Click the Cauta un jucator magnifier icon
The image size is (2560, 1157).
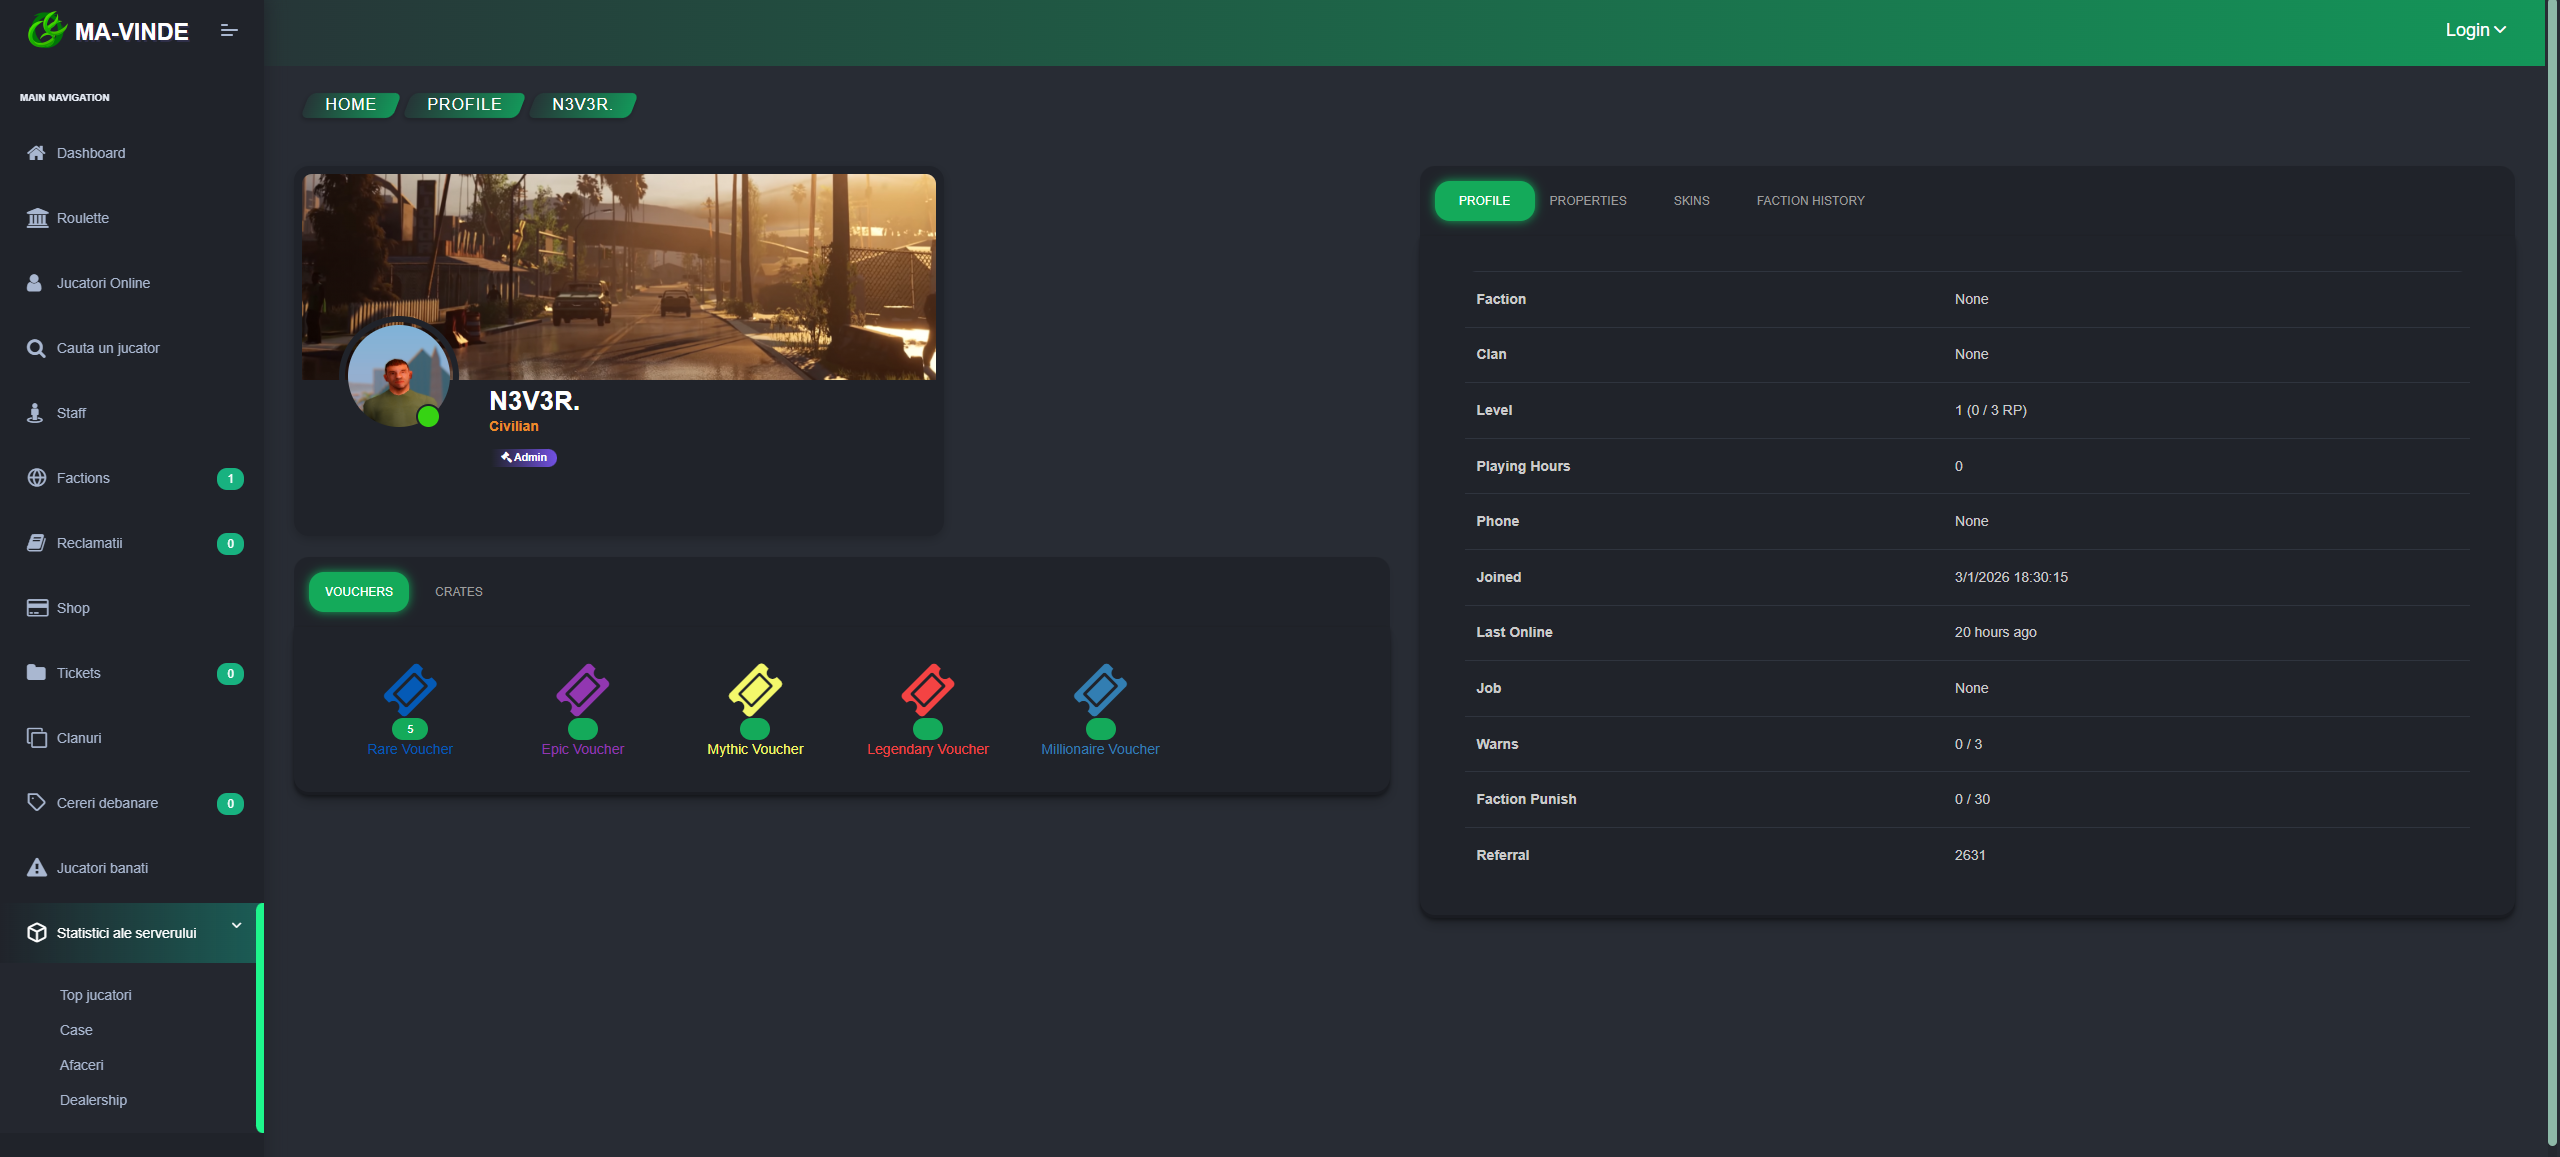(x=36, y=348)
